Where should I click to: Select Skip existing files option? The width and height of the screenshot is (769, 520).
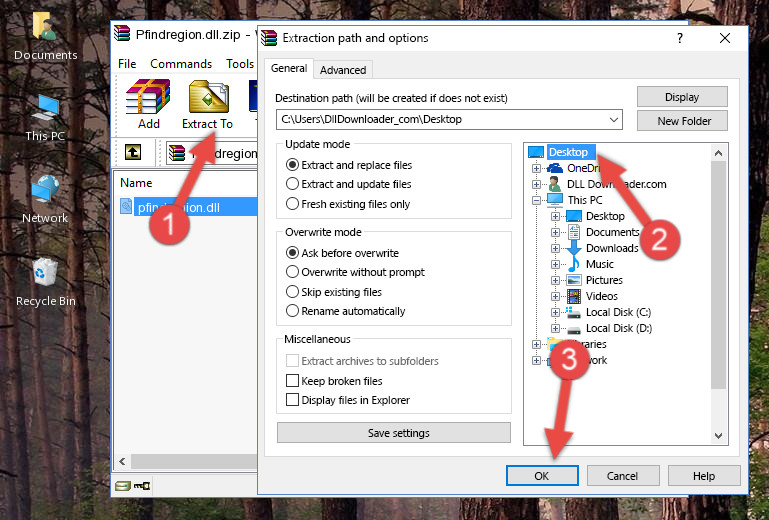(x=292, y=291)
